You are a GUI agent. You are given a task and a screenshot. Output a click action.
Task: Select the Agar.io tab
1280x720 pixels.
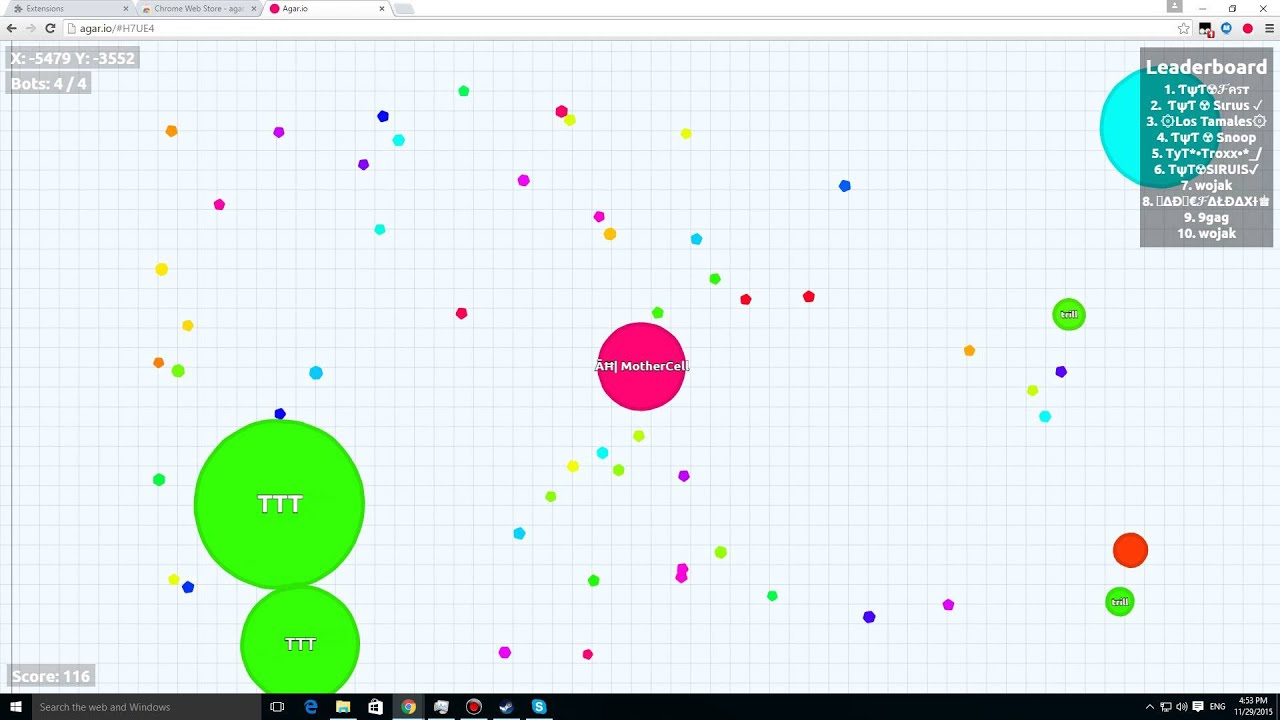click(326, 8)
